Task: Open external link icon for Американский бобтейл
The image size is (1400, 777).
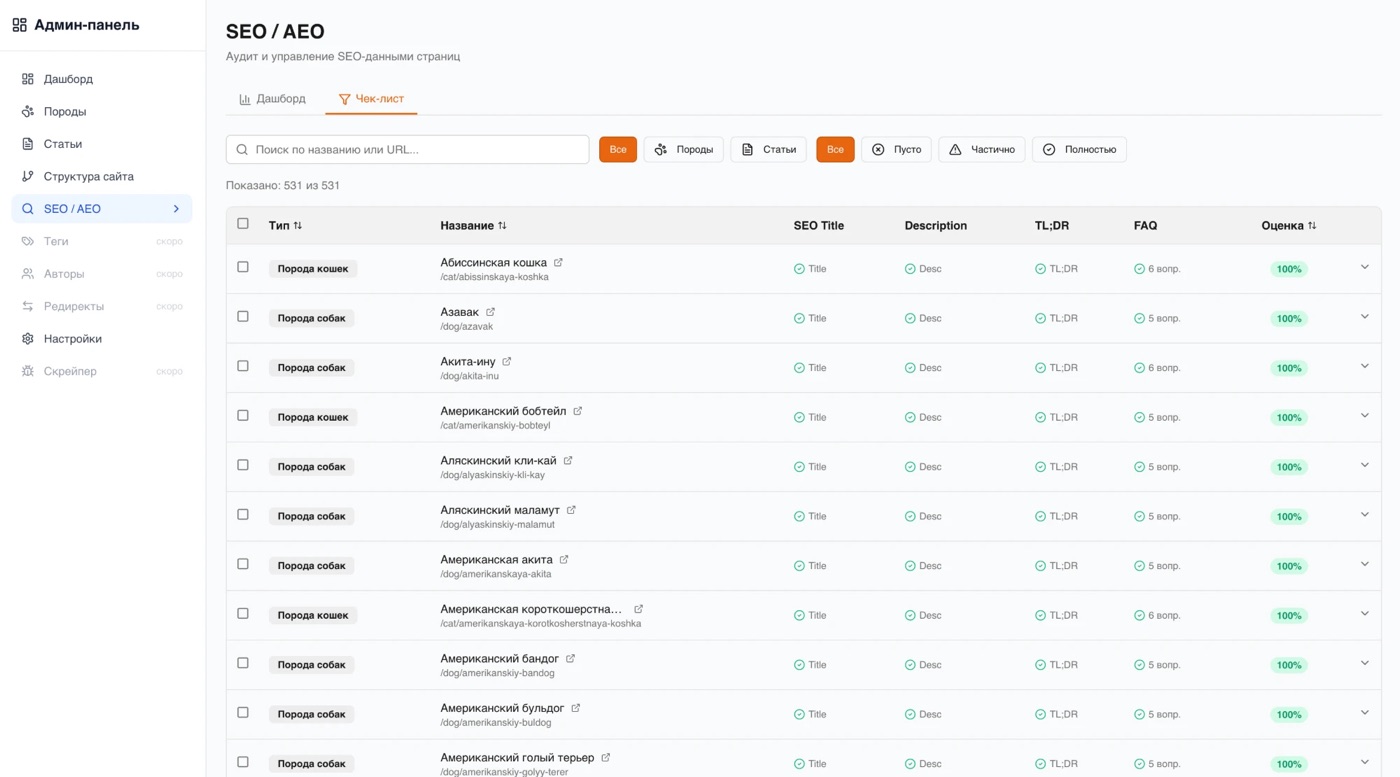Action: point(578,411)
